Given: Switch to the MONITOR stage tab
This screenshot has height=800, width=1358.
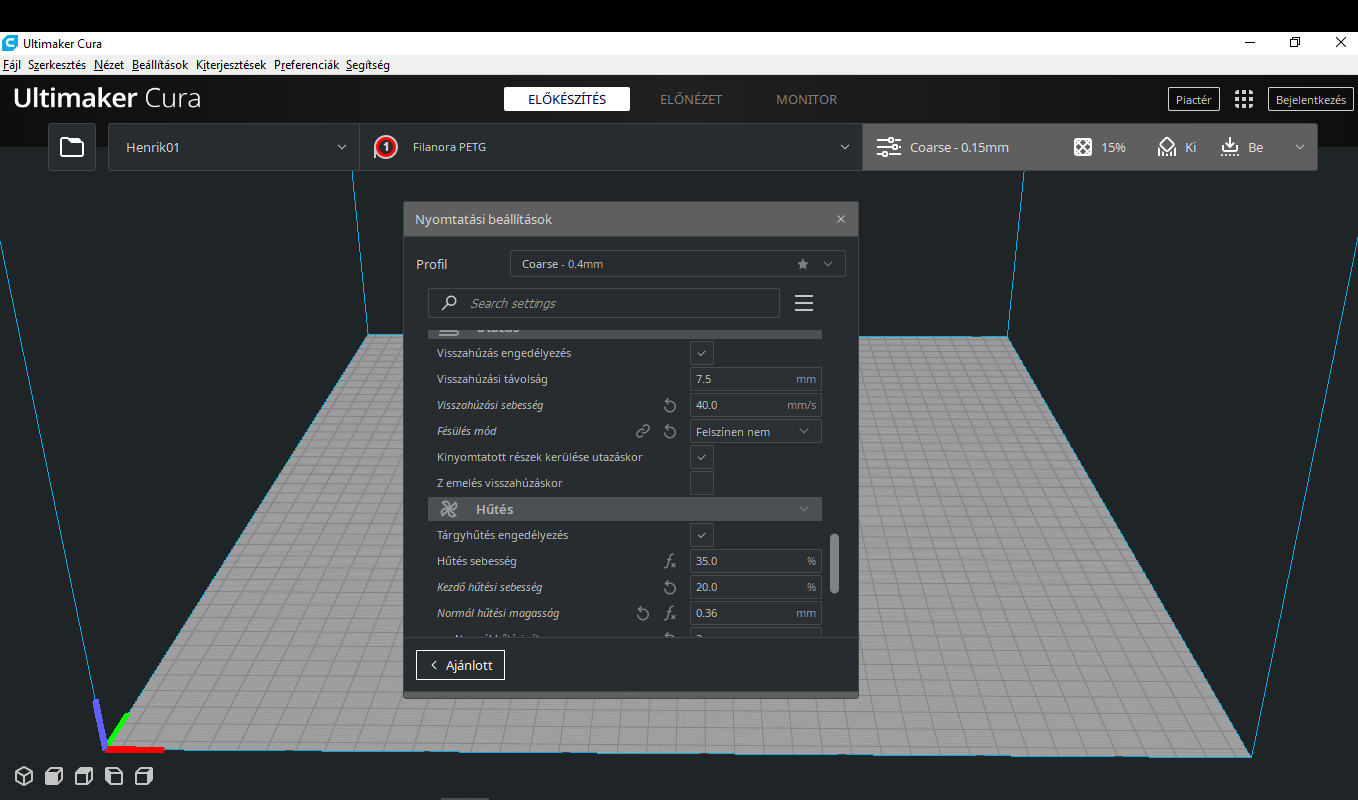Looking at the screenshot, I should point(807,99).
